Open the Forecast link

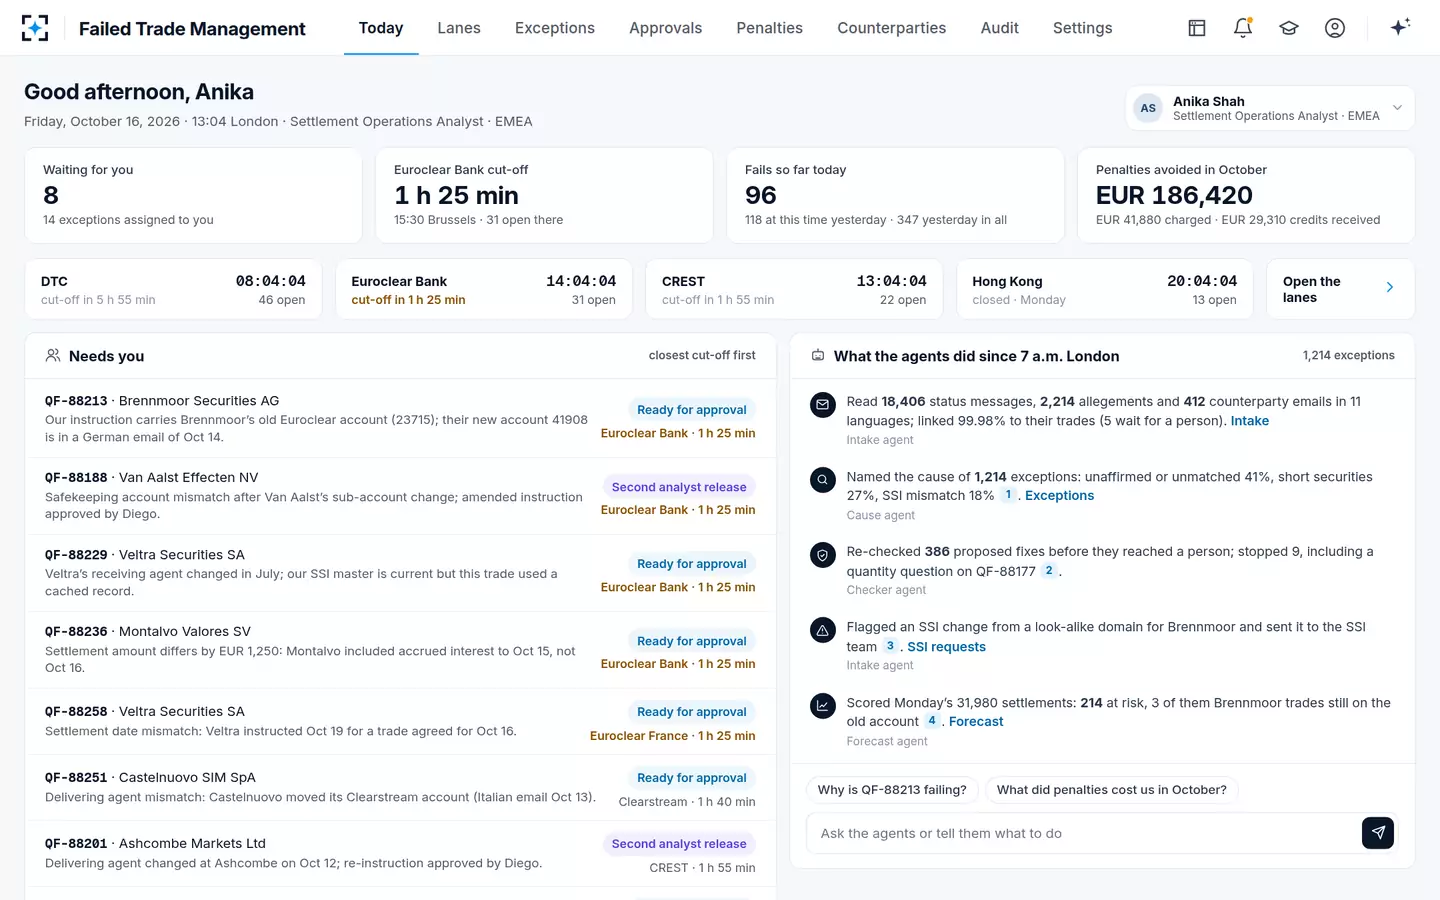[976, 722]
